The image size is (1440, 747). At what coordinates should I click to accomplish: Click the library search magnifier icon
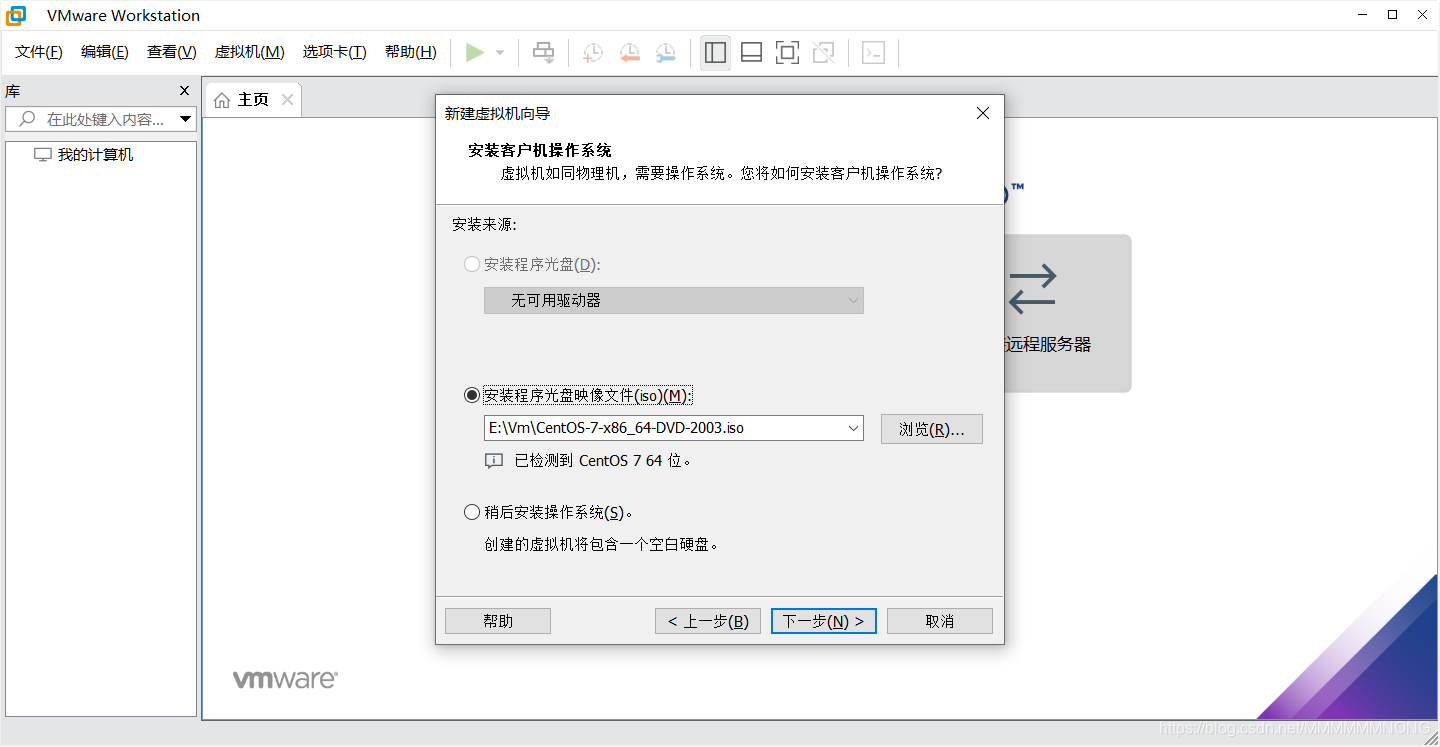(27, 119)
